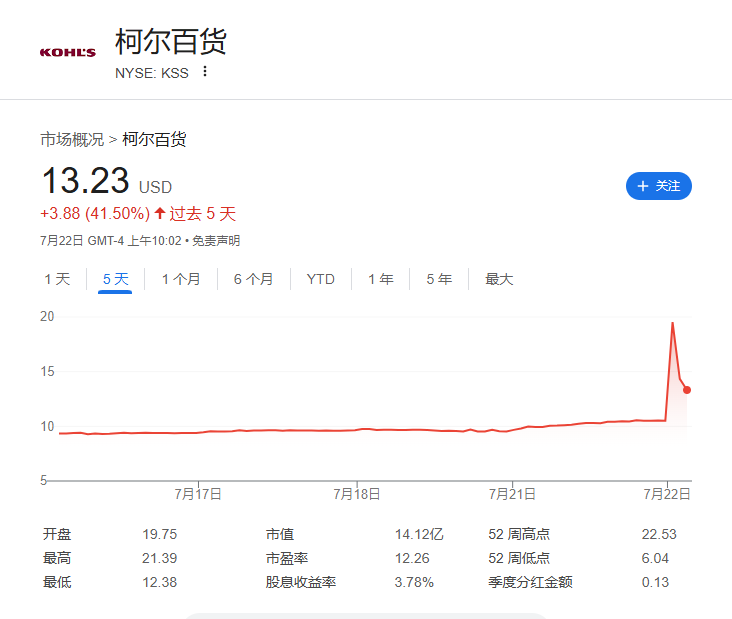
Task: Click the blue 关注 follow button
Action: pos(659,186)
